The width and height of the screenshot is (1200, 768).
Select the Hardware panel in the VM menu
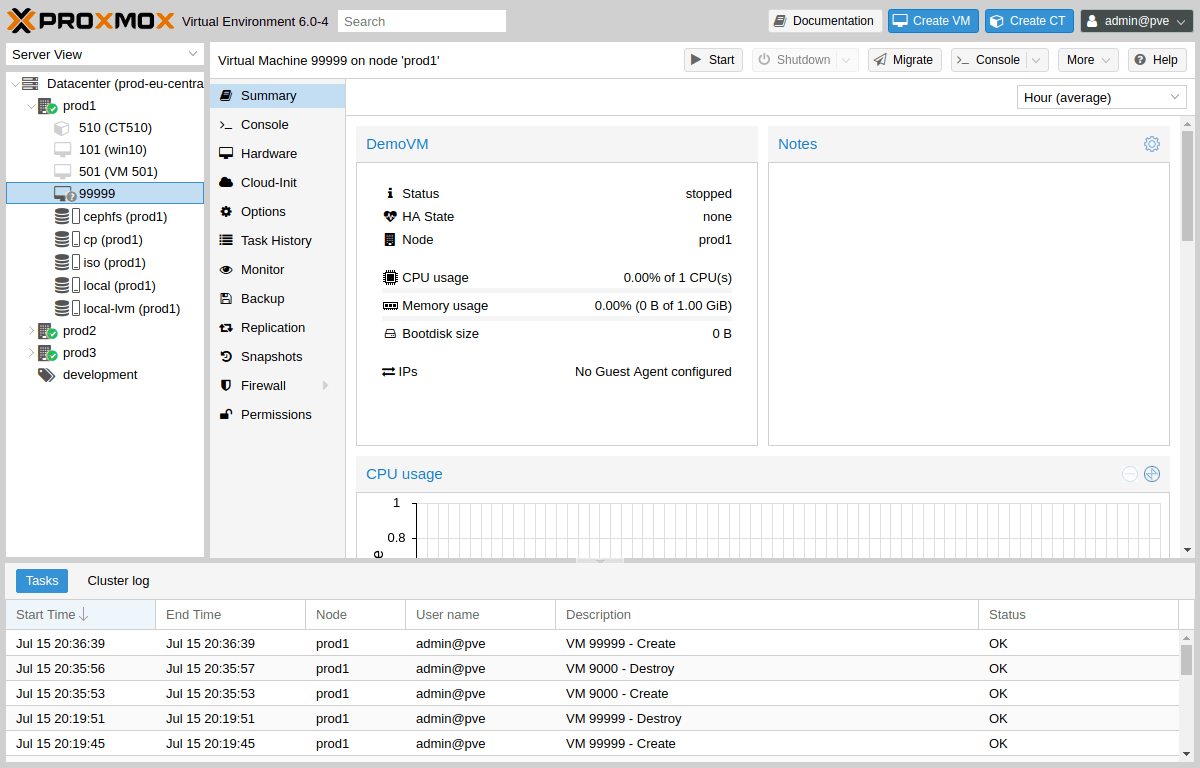pos(268,153)
